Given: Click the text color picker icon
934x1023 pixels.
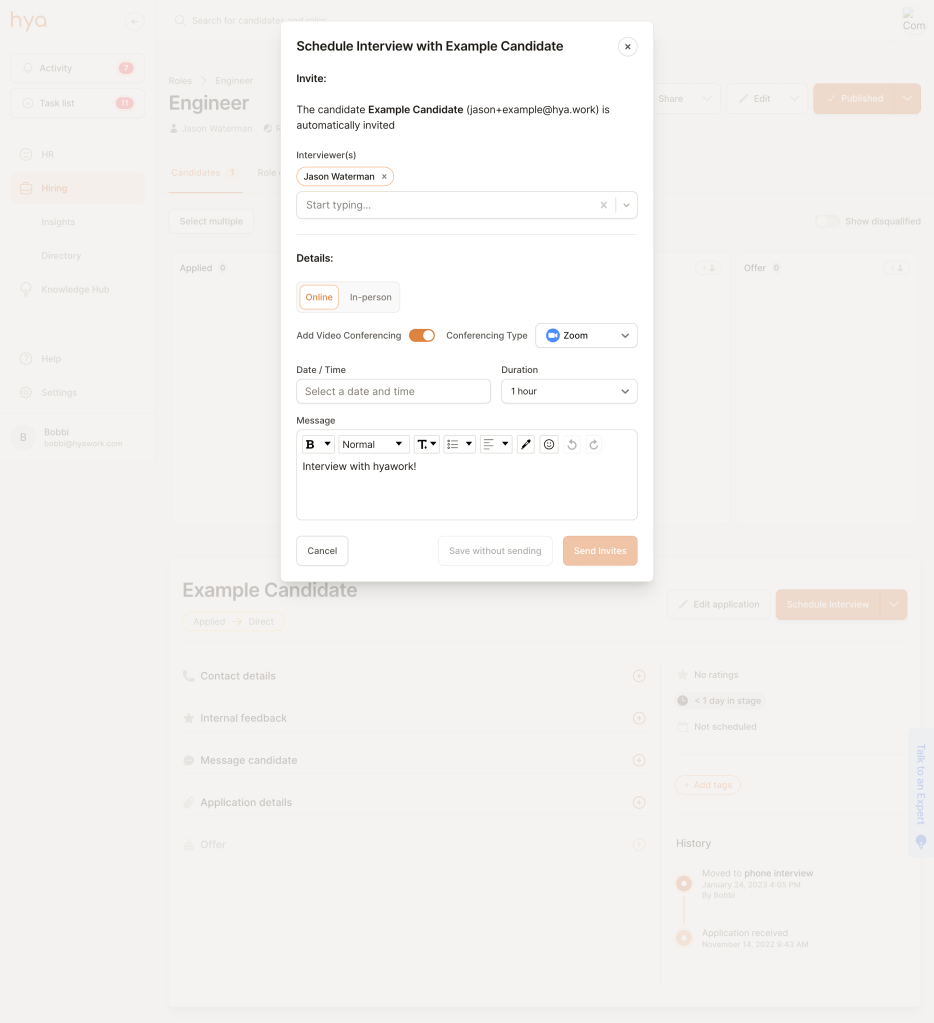Looking at the screenshot, I should point(526,444).
